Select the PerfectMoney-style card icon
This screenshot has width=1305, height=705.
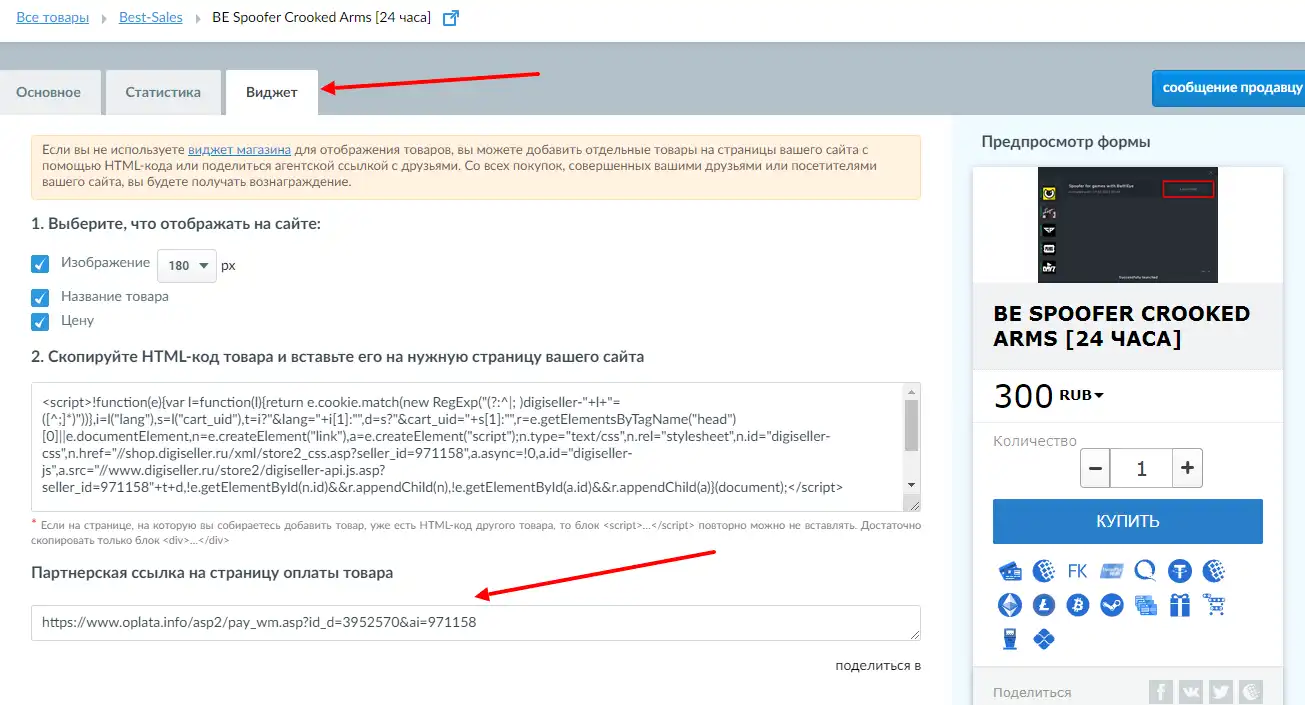click(1112, 571)
